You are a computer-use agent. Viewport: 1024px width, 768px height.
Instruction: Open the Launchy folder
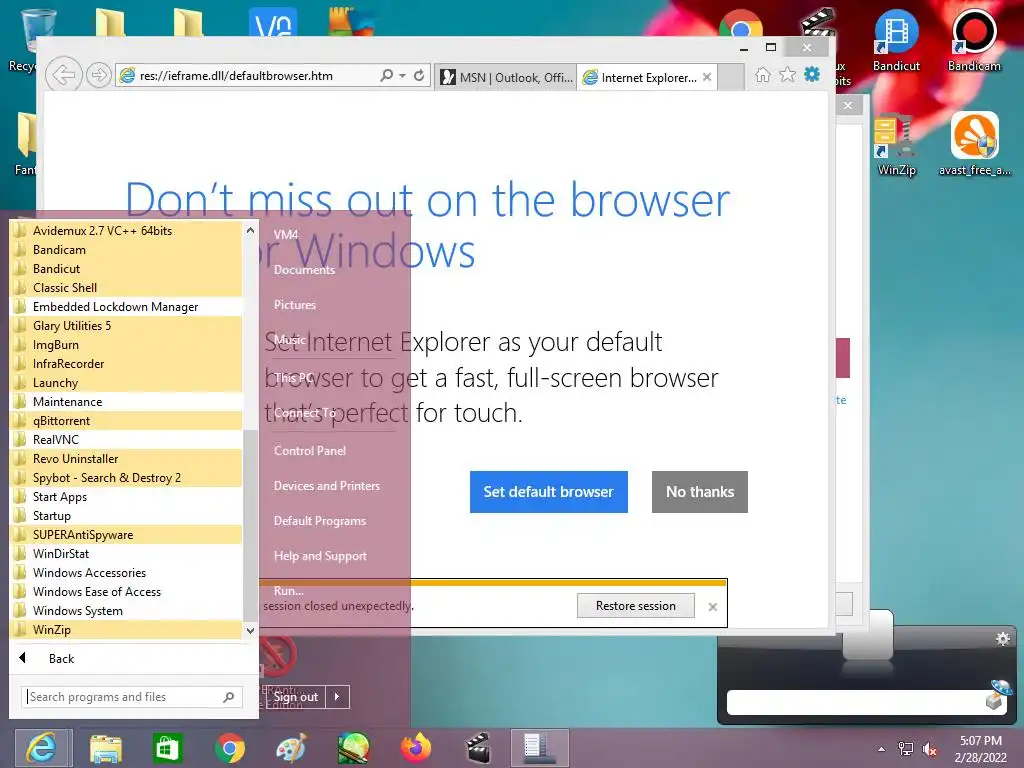click(x=127, y=382)
